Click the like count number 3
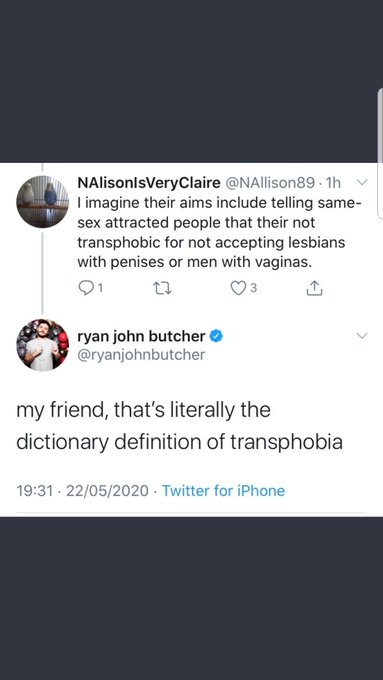 point(254,288)
